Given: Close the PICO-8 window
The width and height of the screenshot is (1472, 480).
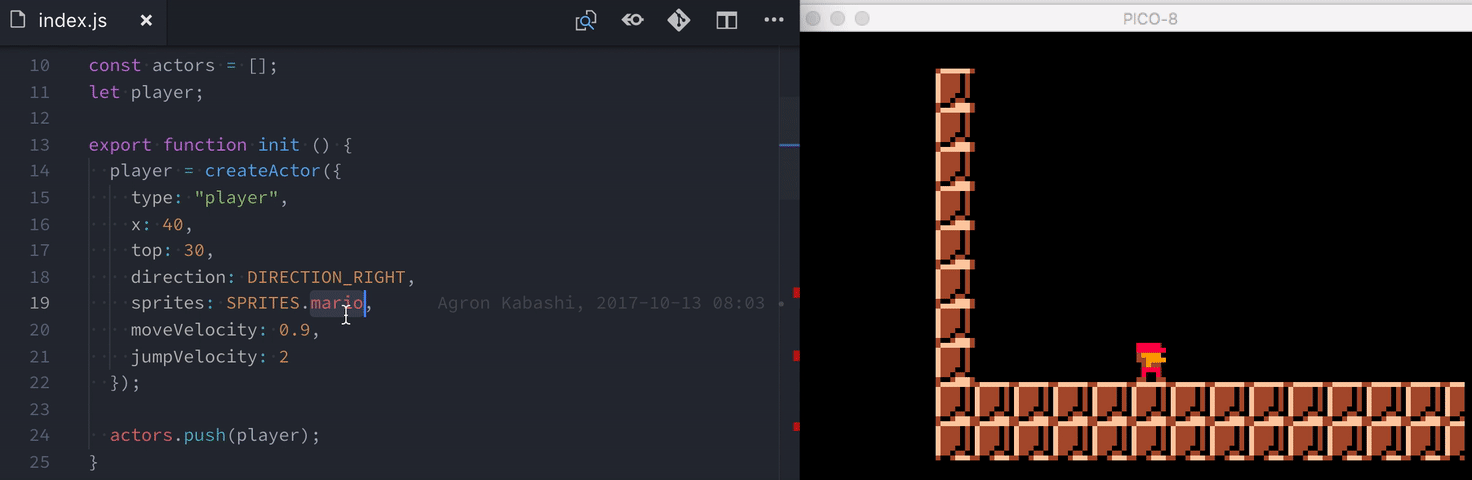Looking at the screenshot, I should 814,18.
